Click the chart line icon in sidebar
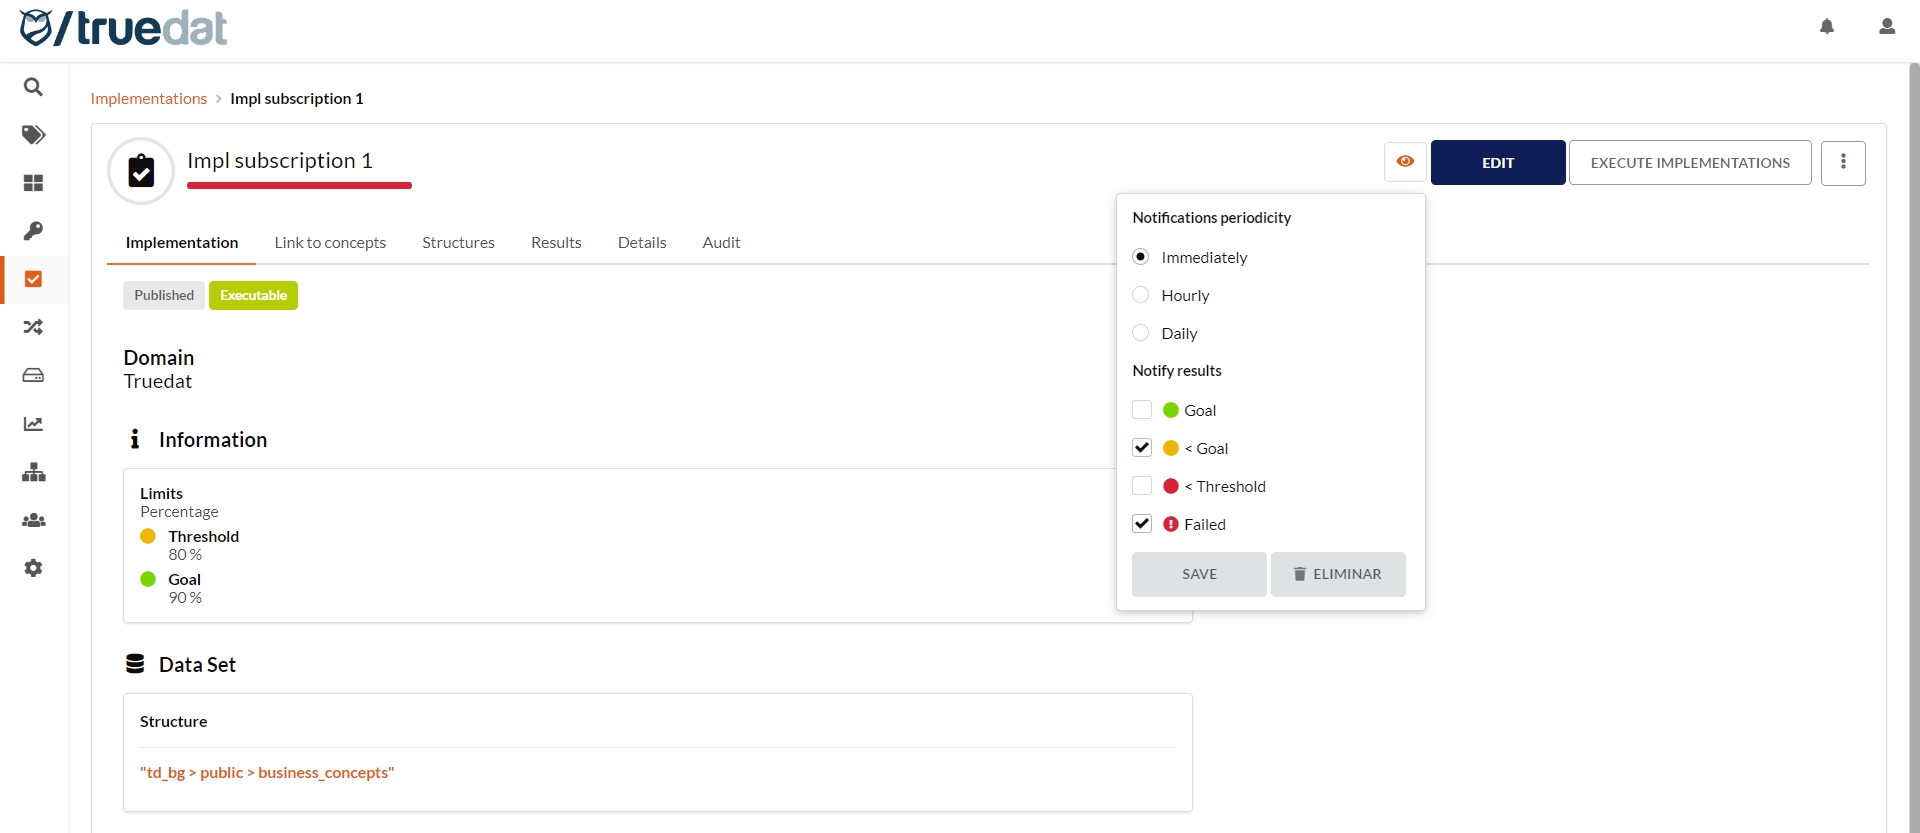The width and height of the screenshot is (1920, 833). [33, 424]
